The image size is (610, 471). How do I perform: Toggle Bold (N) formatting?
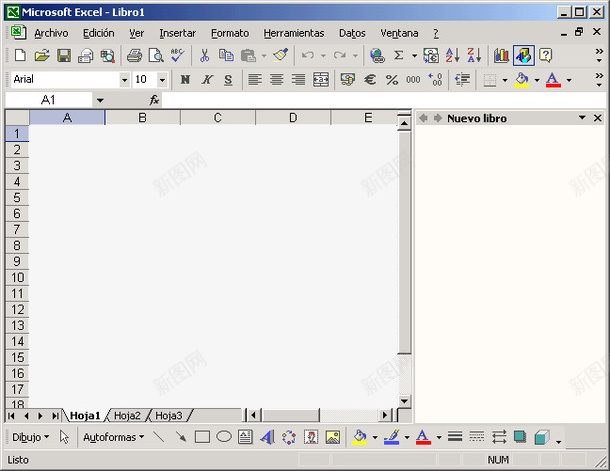click(185, 80)
